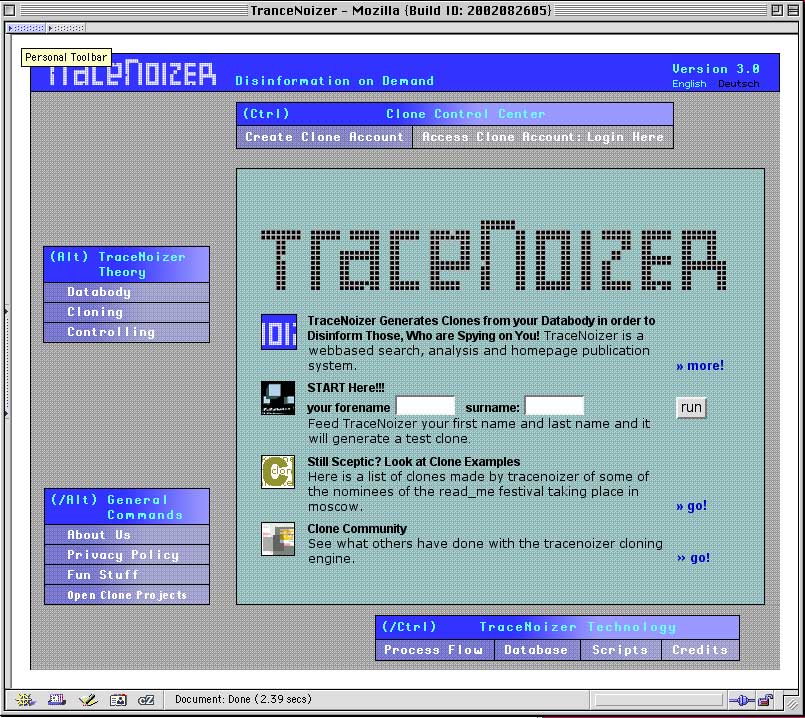
Task: Open the About Us page
Action: [127, 535]
